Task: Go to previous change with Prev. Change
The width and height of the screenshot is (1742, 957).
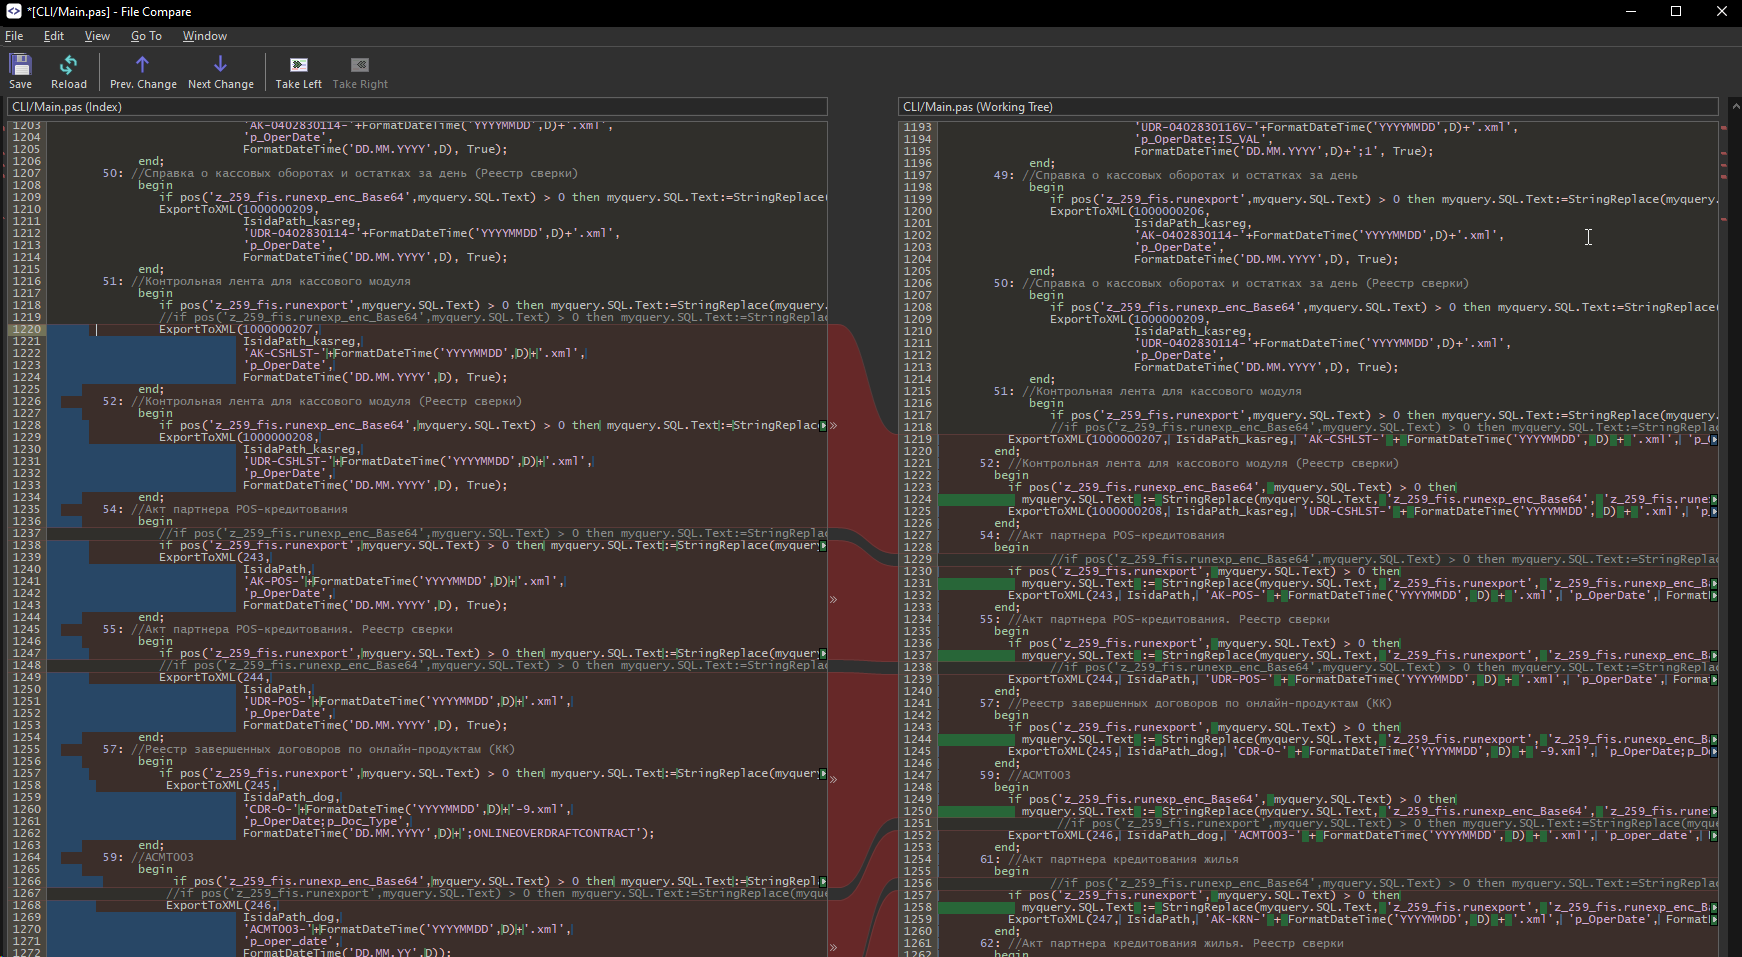Action: point(142,72)
